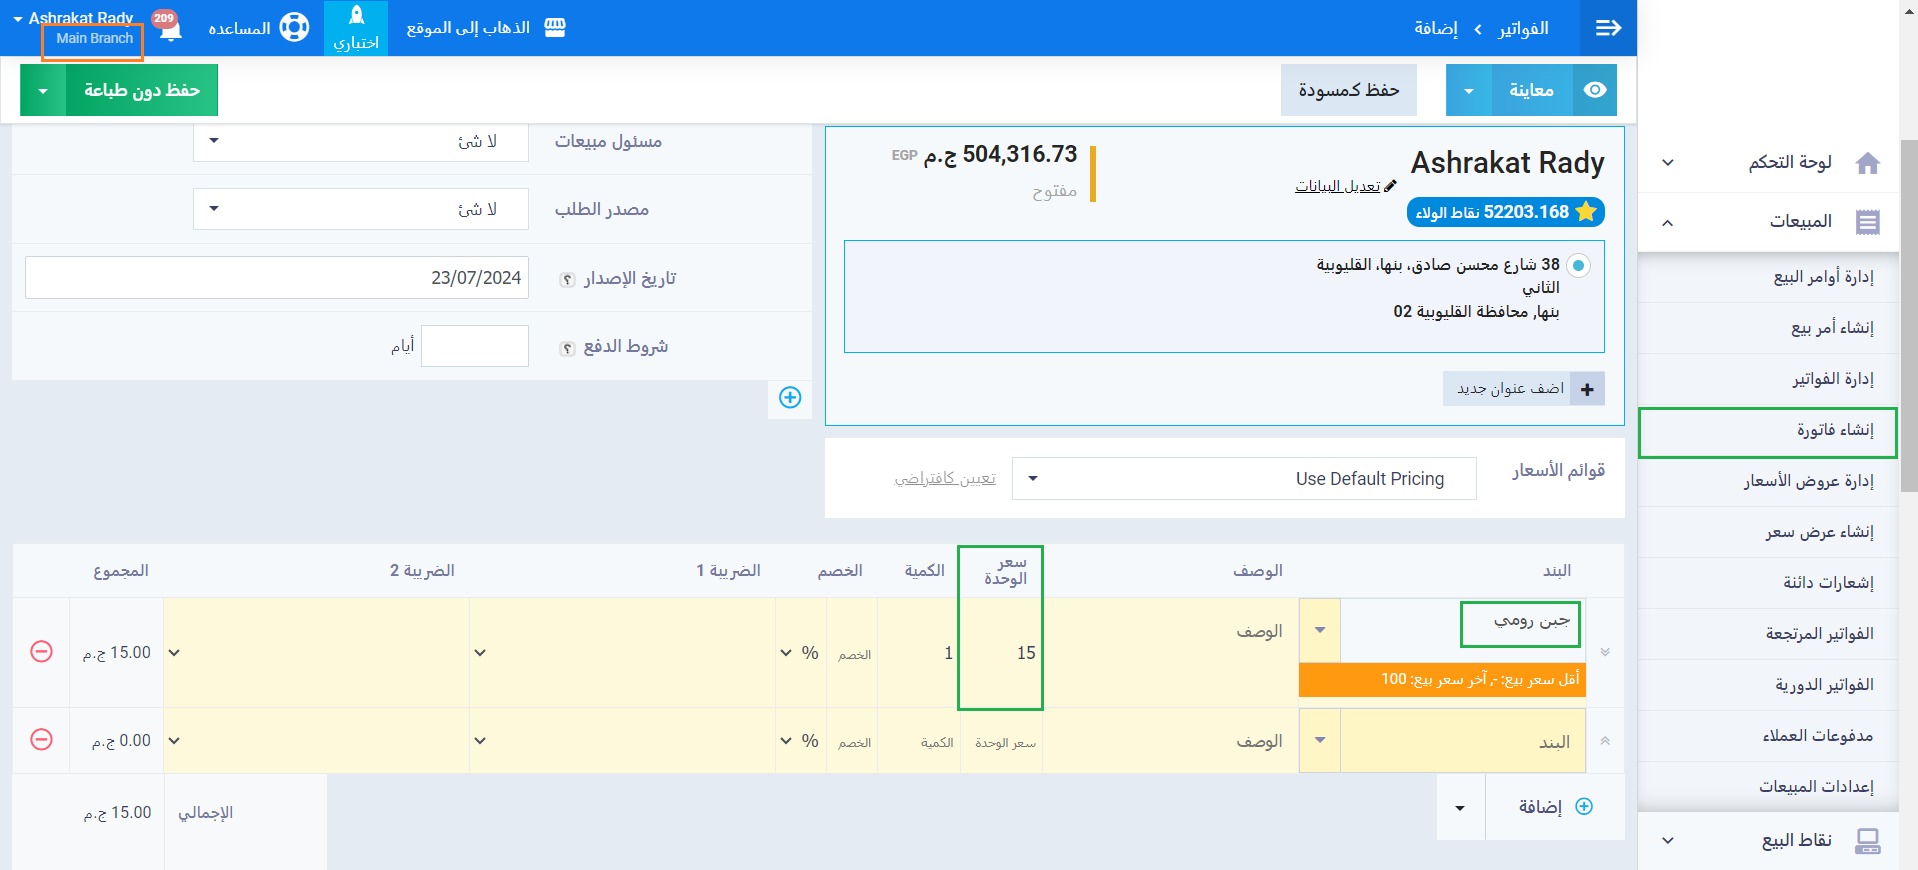
Task: Expand the order source dropdown
Action: click(x=360, y=210)
